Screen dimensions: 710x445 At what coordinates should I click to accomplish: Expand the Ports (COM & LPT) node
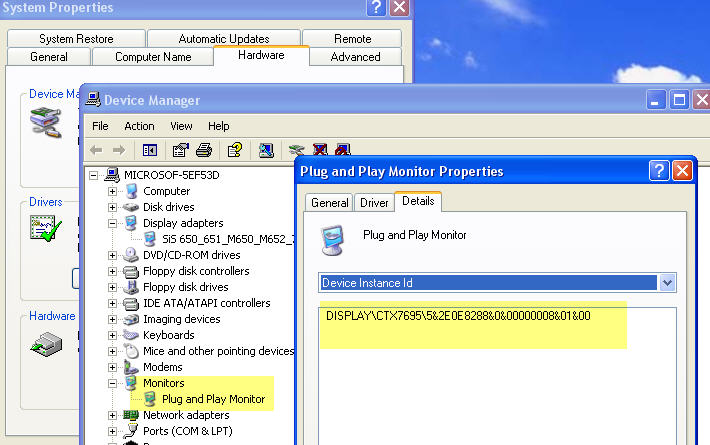112,431
